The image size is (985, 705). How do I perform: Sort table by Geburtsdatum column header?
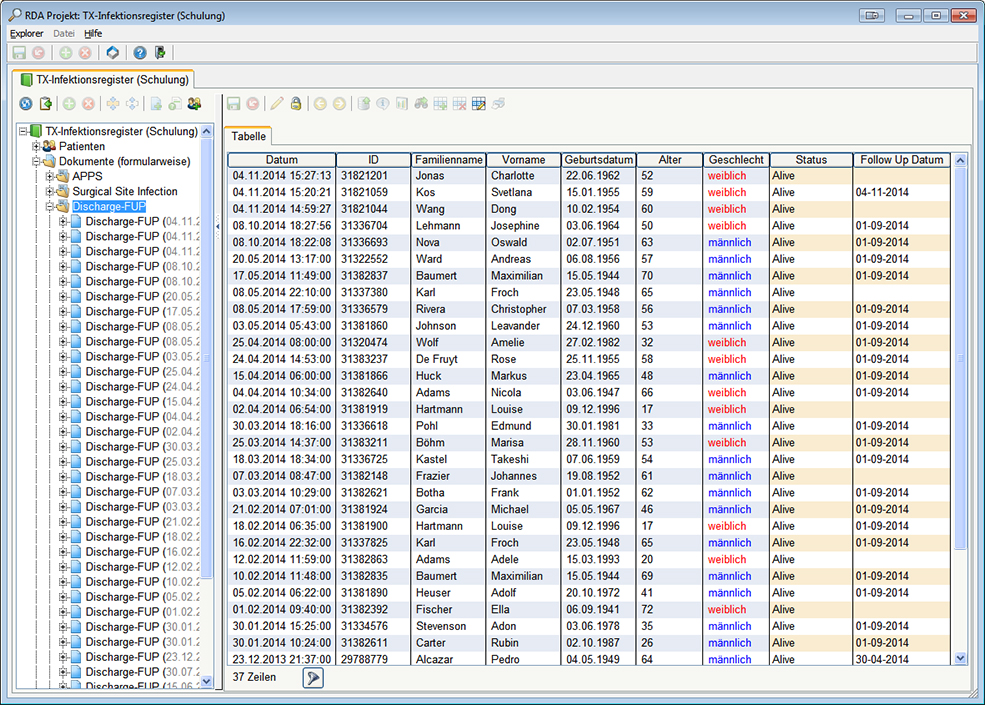598,160
